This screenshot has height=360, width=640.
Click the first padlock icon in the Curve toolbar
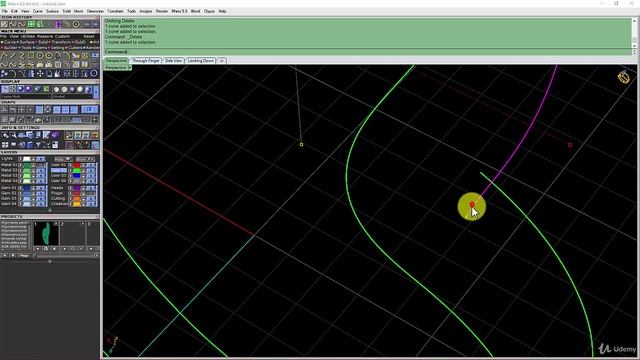click(40, 64)
